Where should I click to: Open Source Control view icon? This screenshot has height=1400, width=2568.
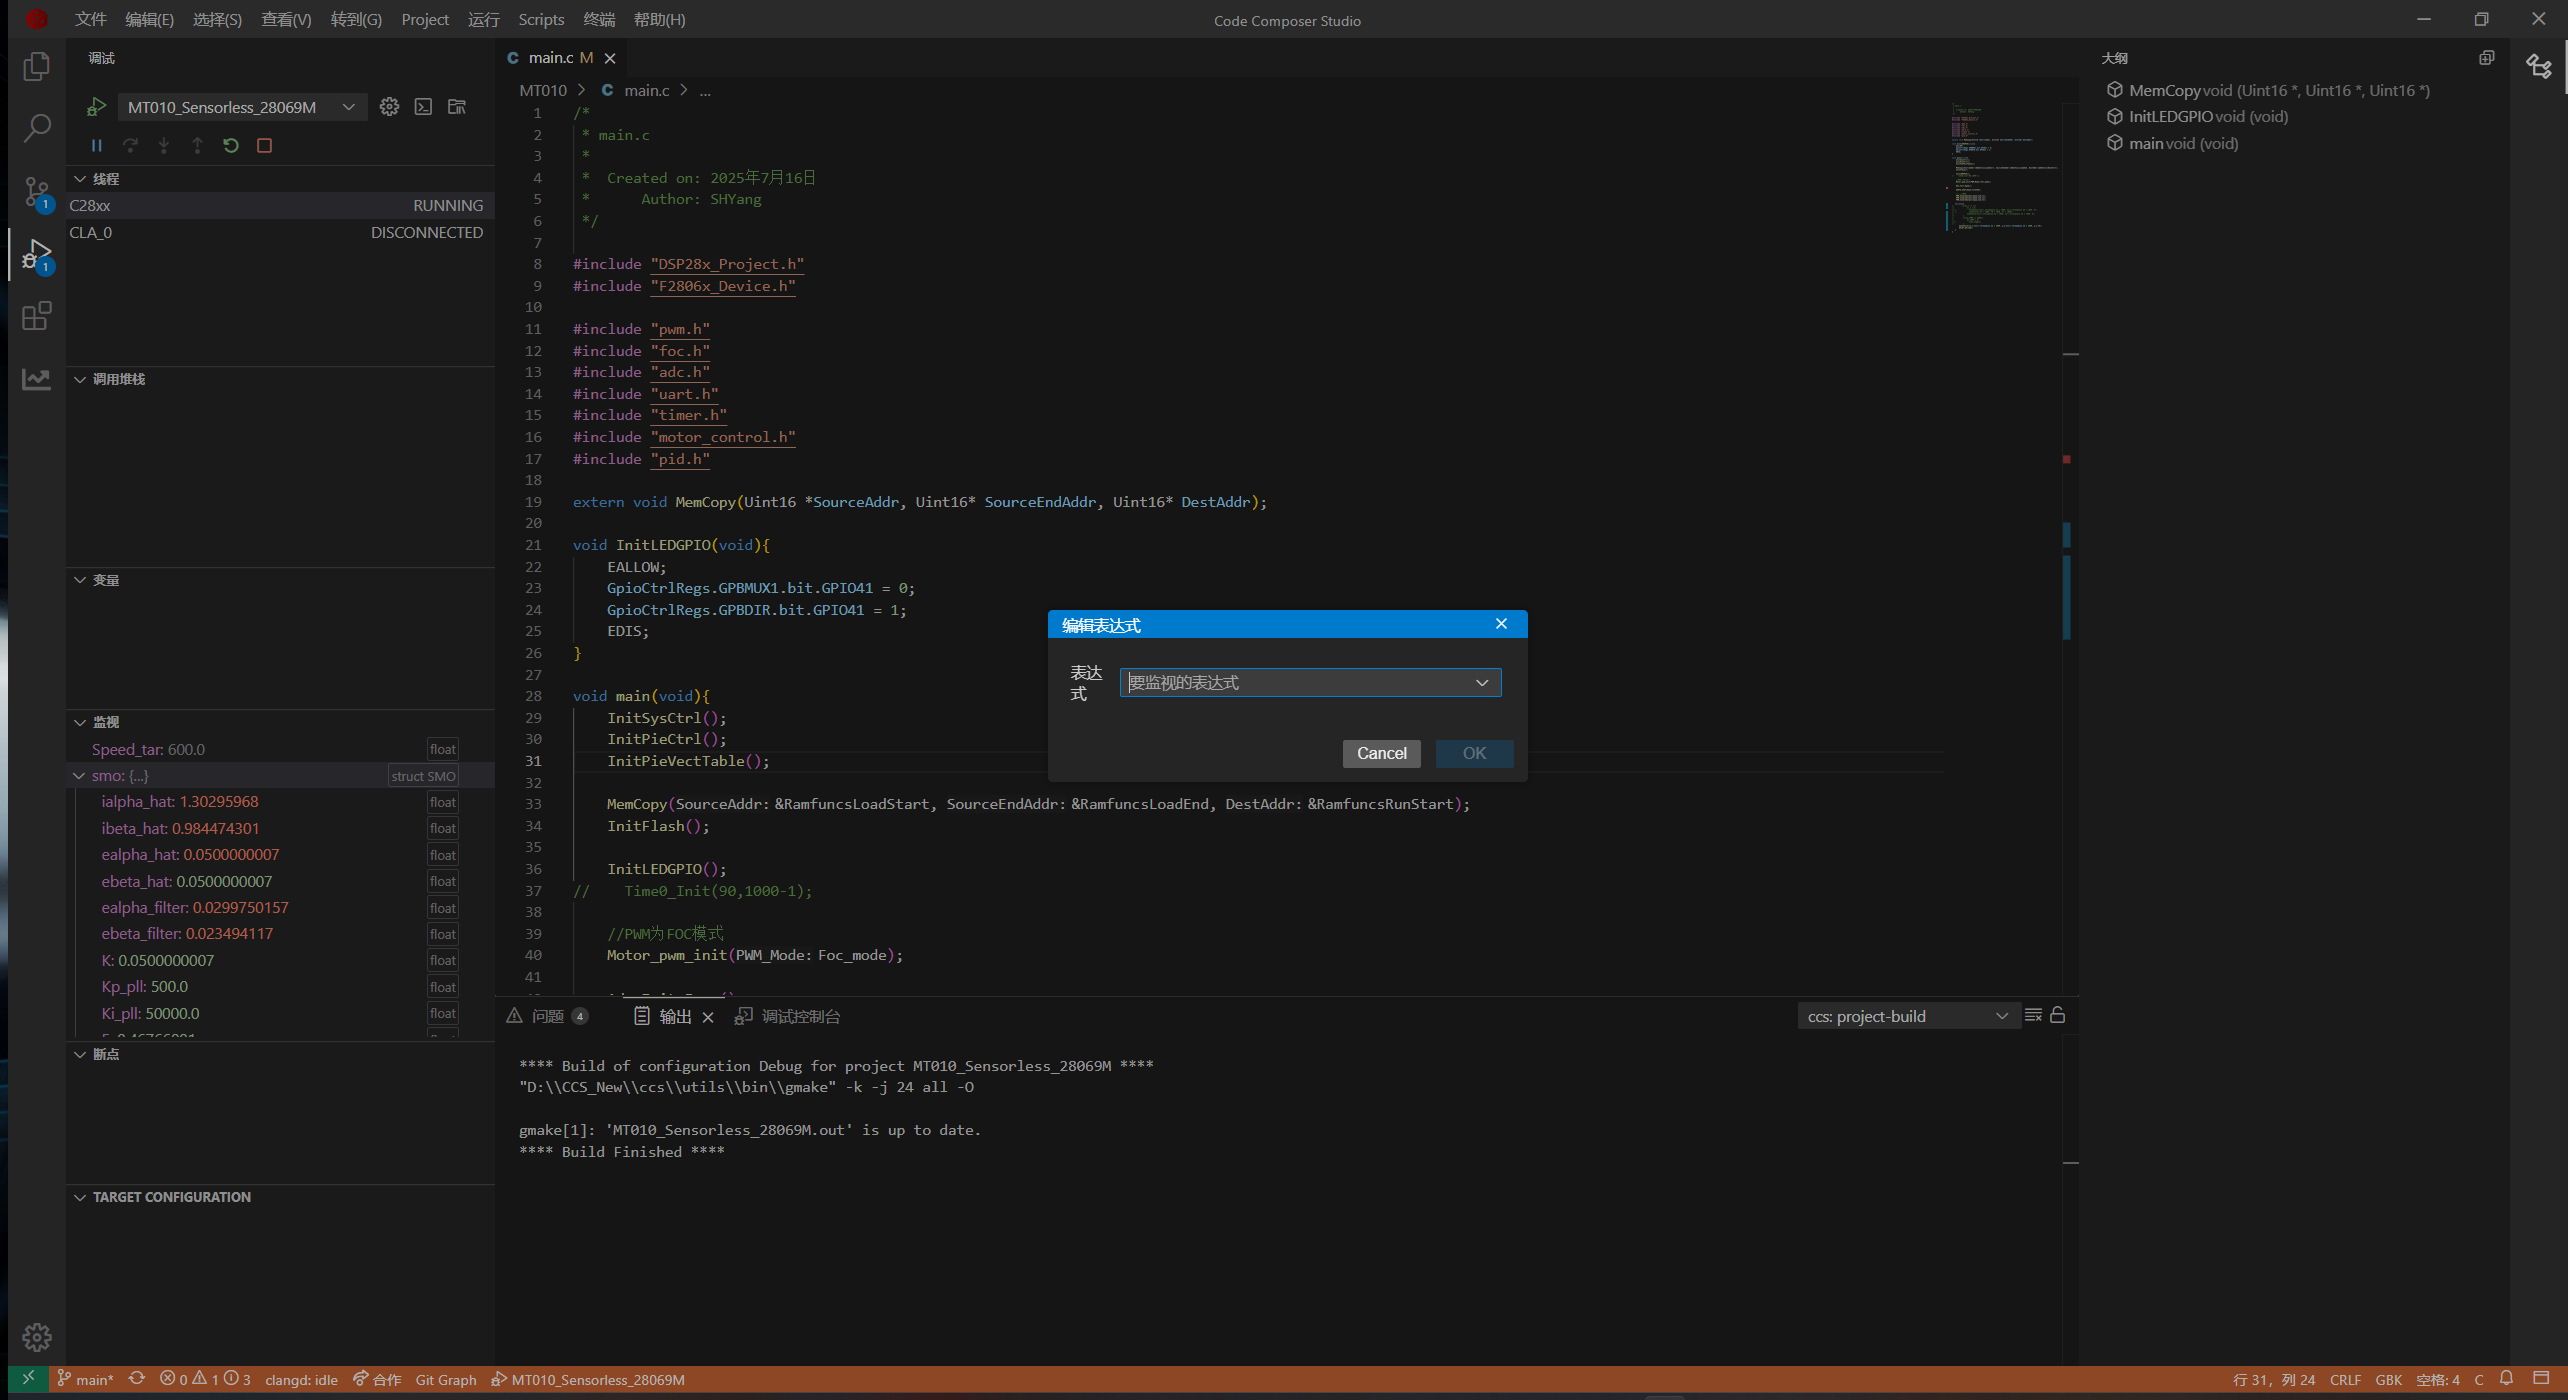pos(37,191)
